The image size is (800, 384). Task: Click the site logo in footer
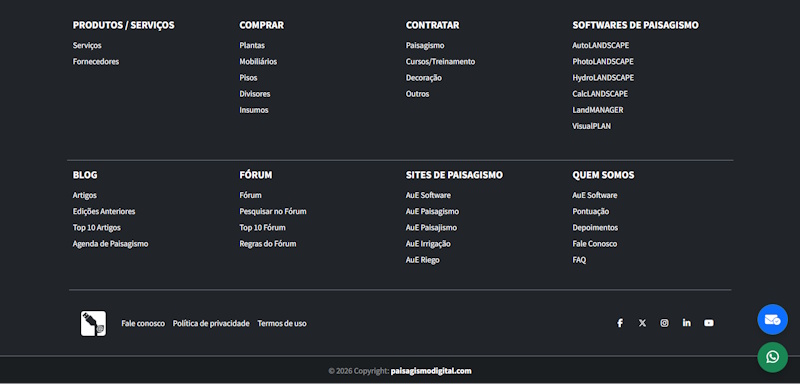pyautogui.click(x=93, y=323)
